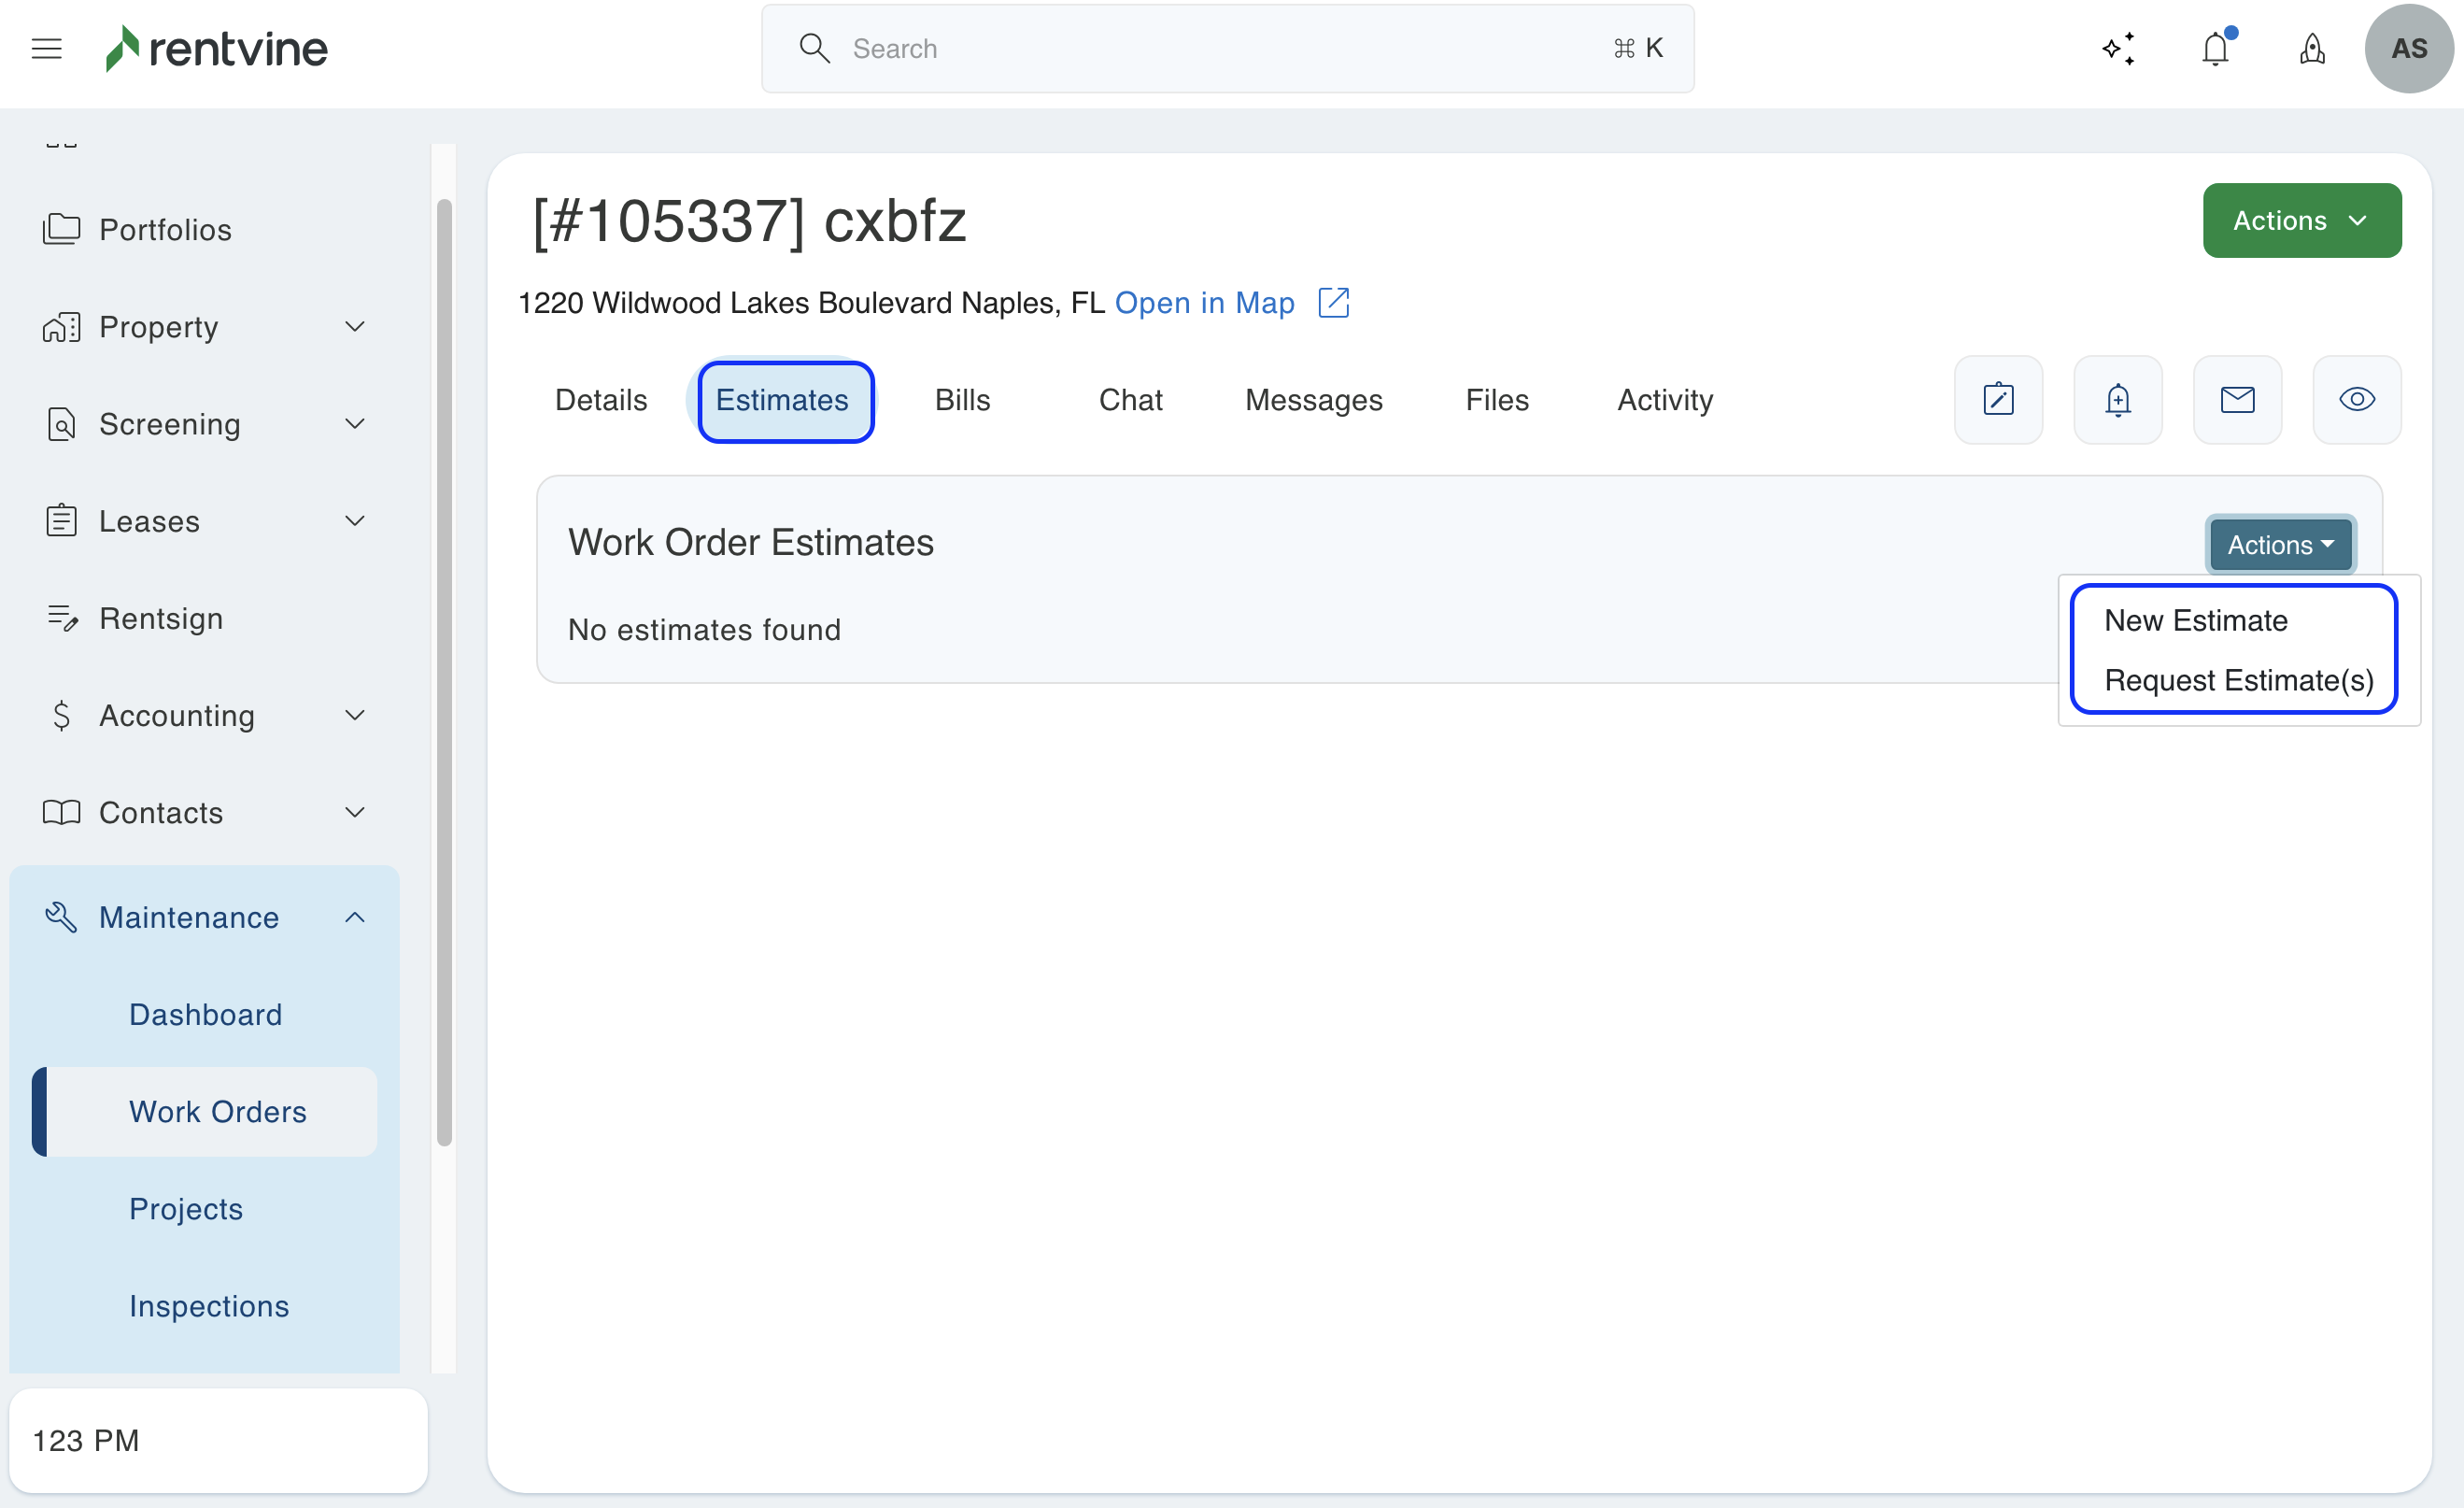Toggle the eye watch visibility icon

click(2356, 400)
